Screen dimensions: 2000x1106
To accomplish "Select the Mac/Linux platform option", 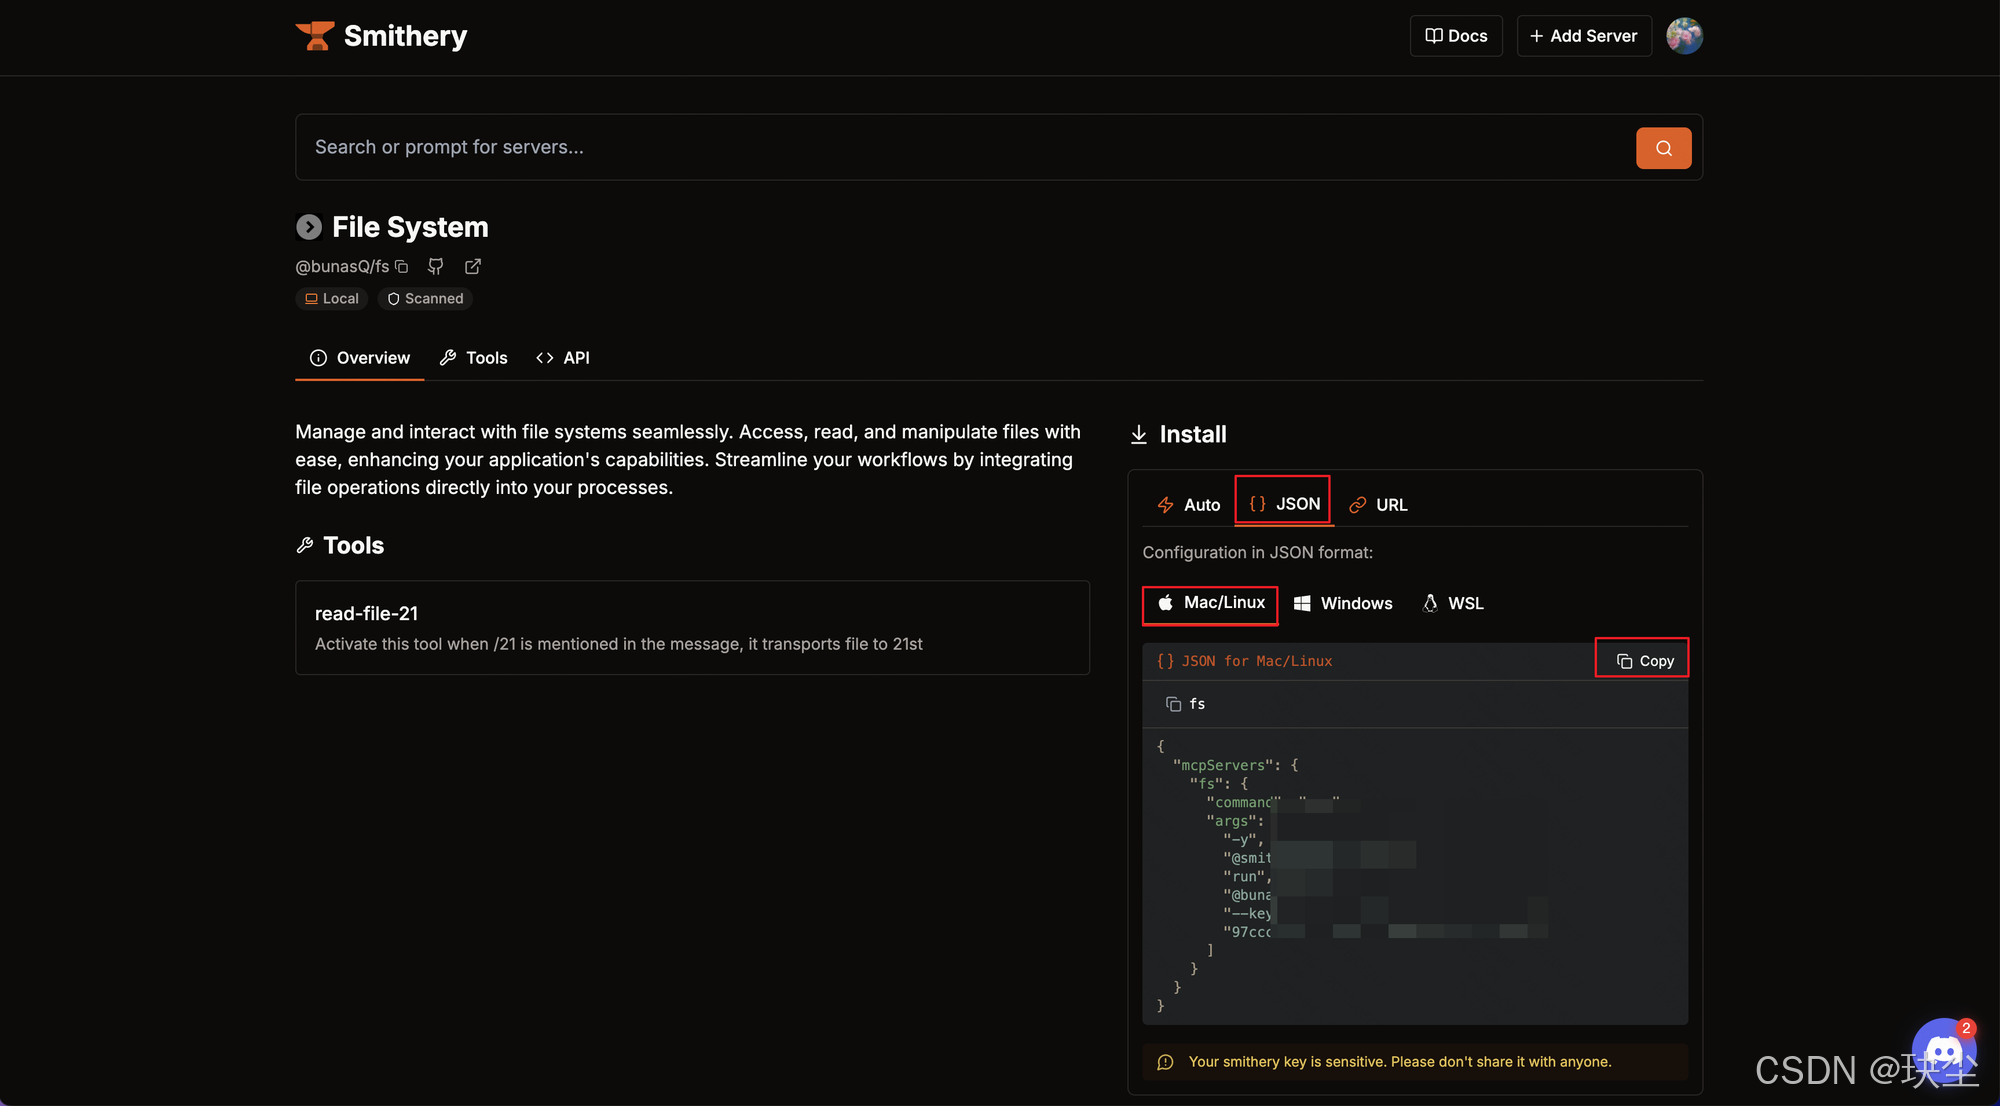I will click(1210, 603).
